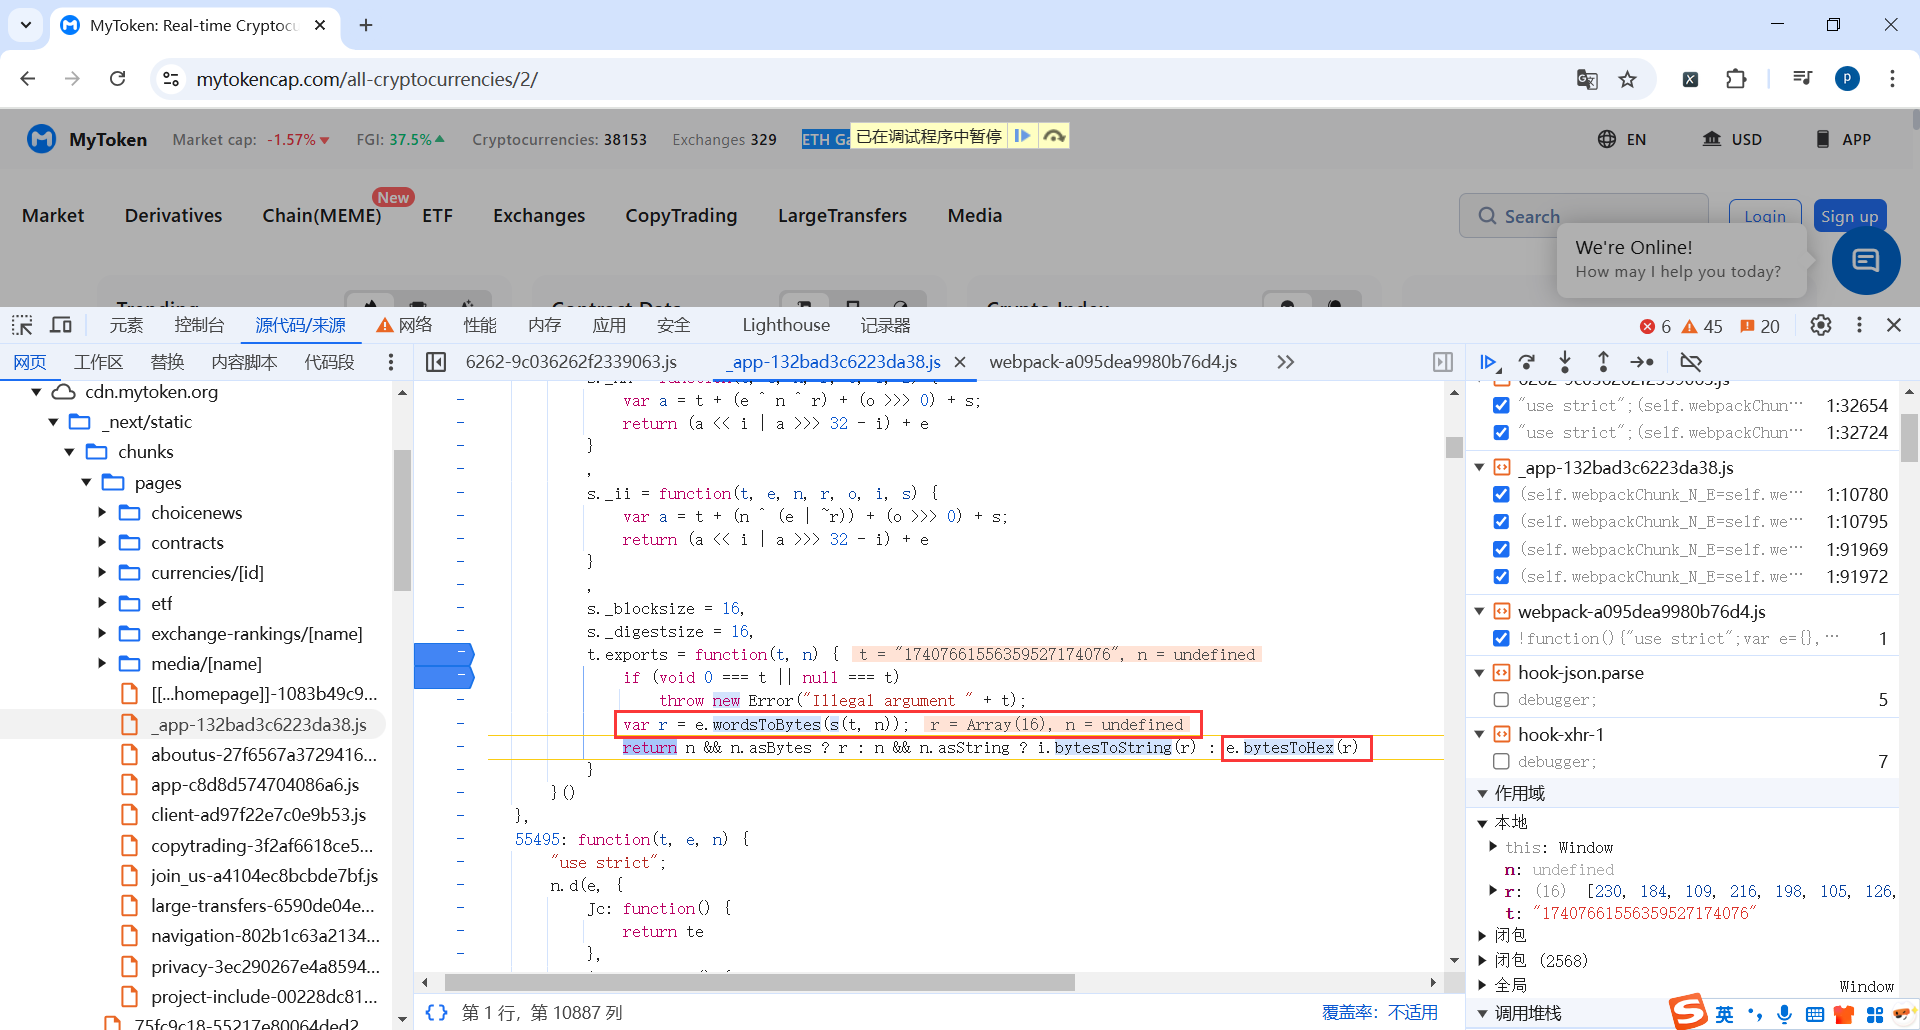
Task: Click the single Step debugger icon
Action: pos(1642,362)
